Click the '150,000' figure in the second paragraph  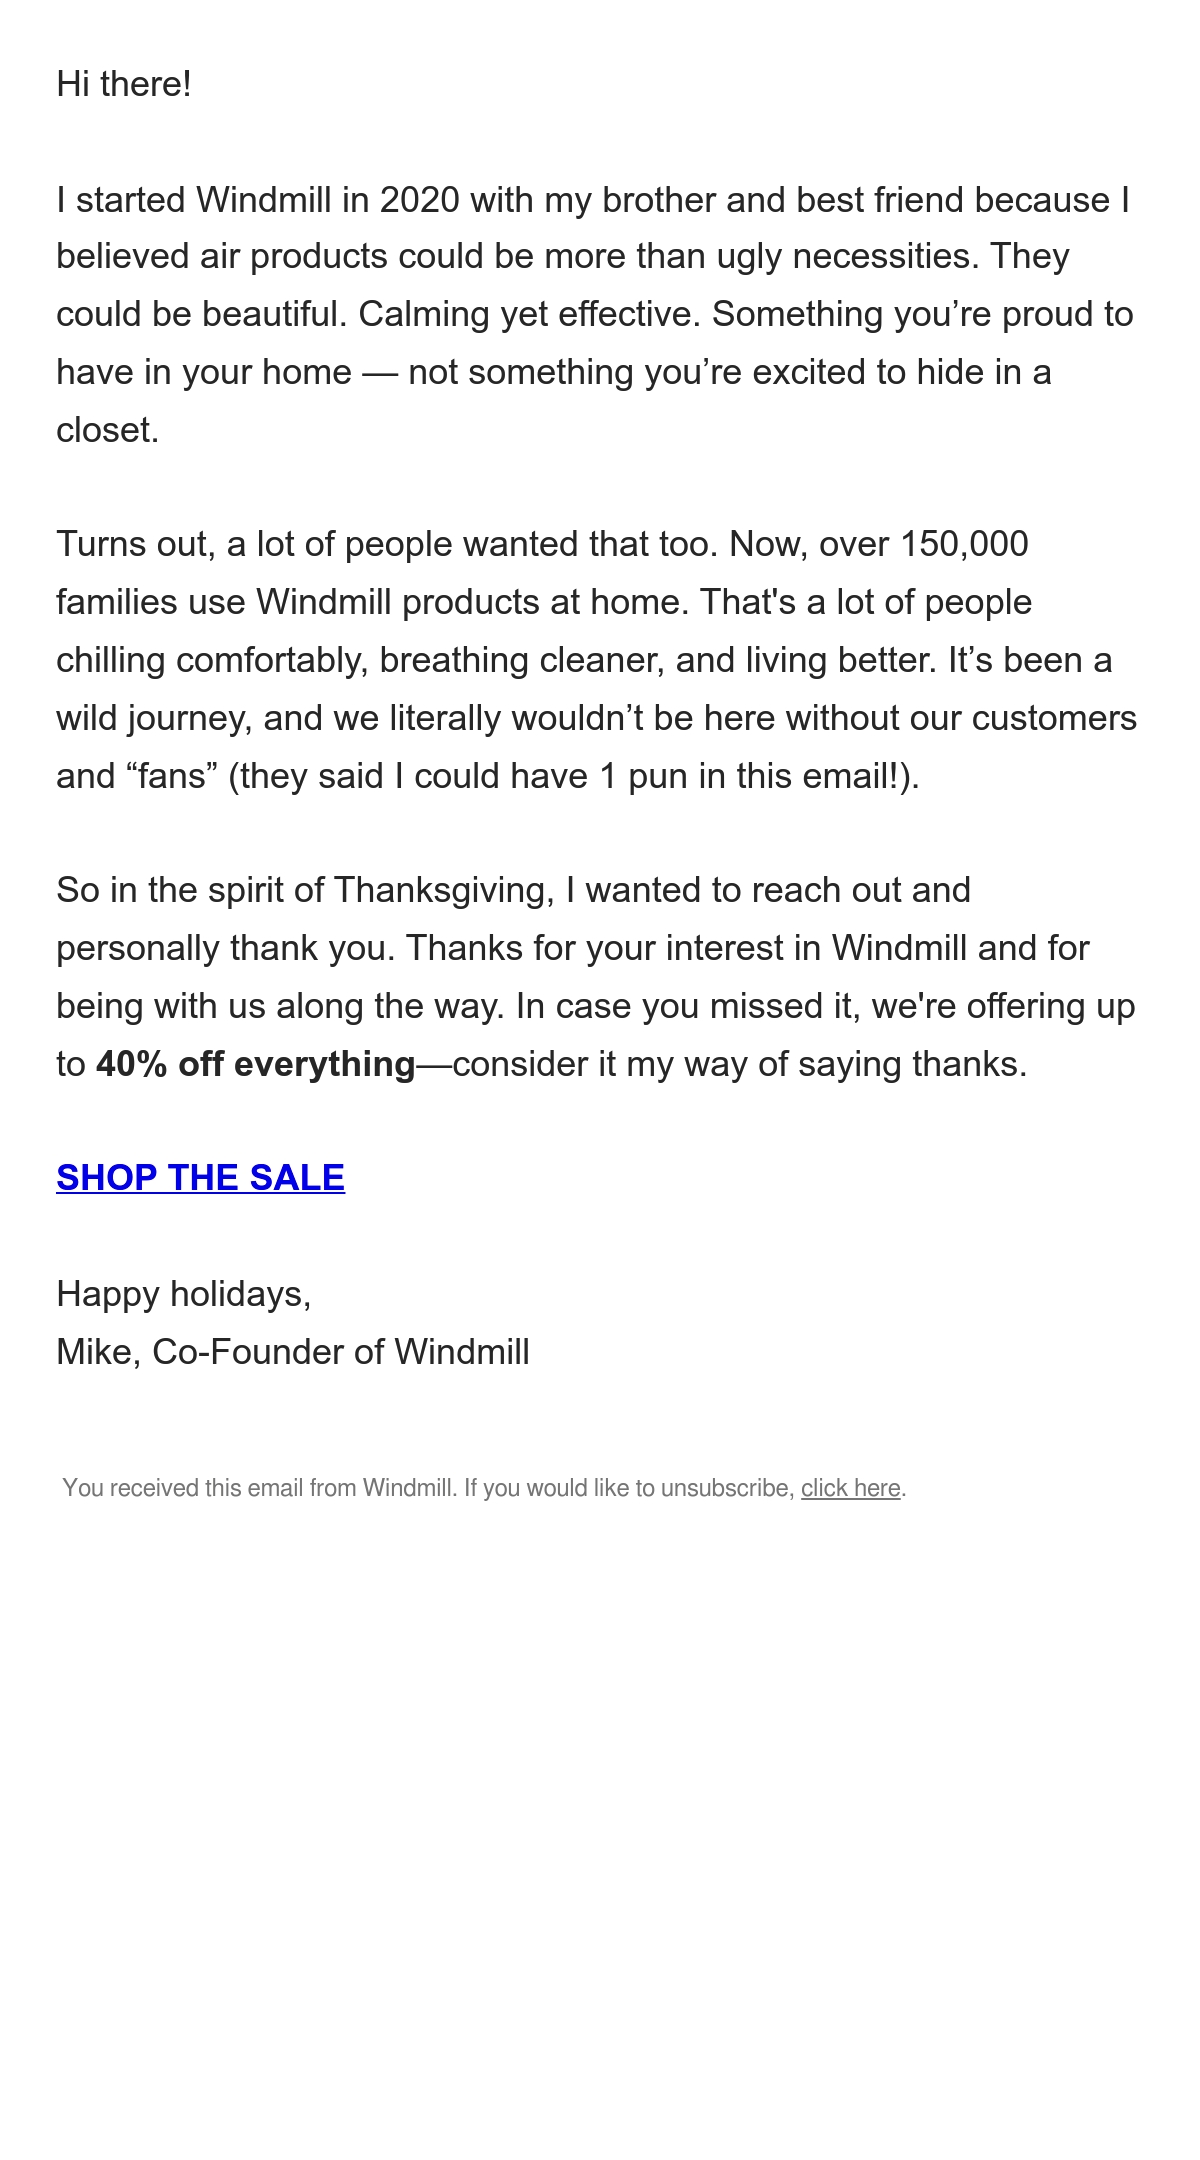point(964,544)
